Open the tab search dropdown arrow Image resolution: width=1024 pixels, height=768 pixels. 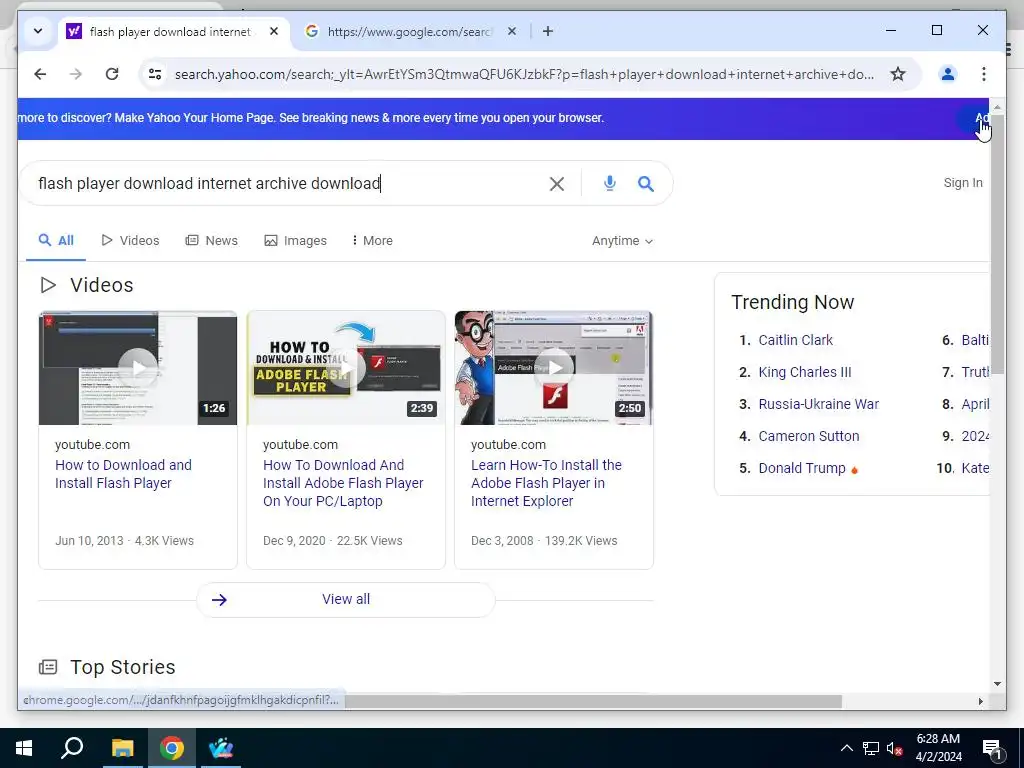pos(38,31)
